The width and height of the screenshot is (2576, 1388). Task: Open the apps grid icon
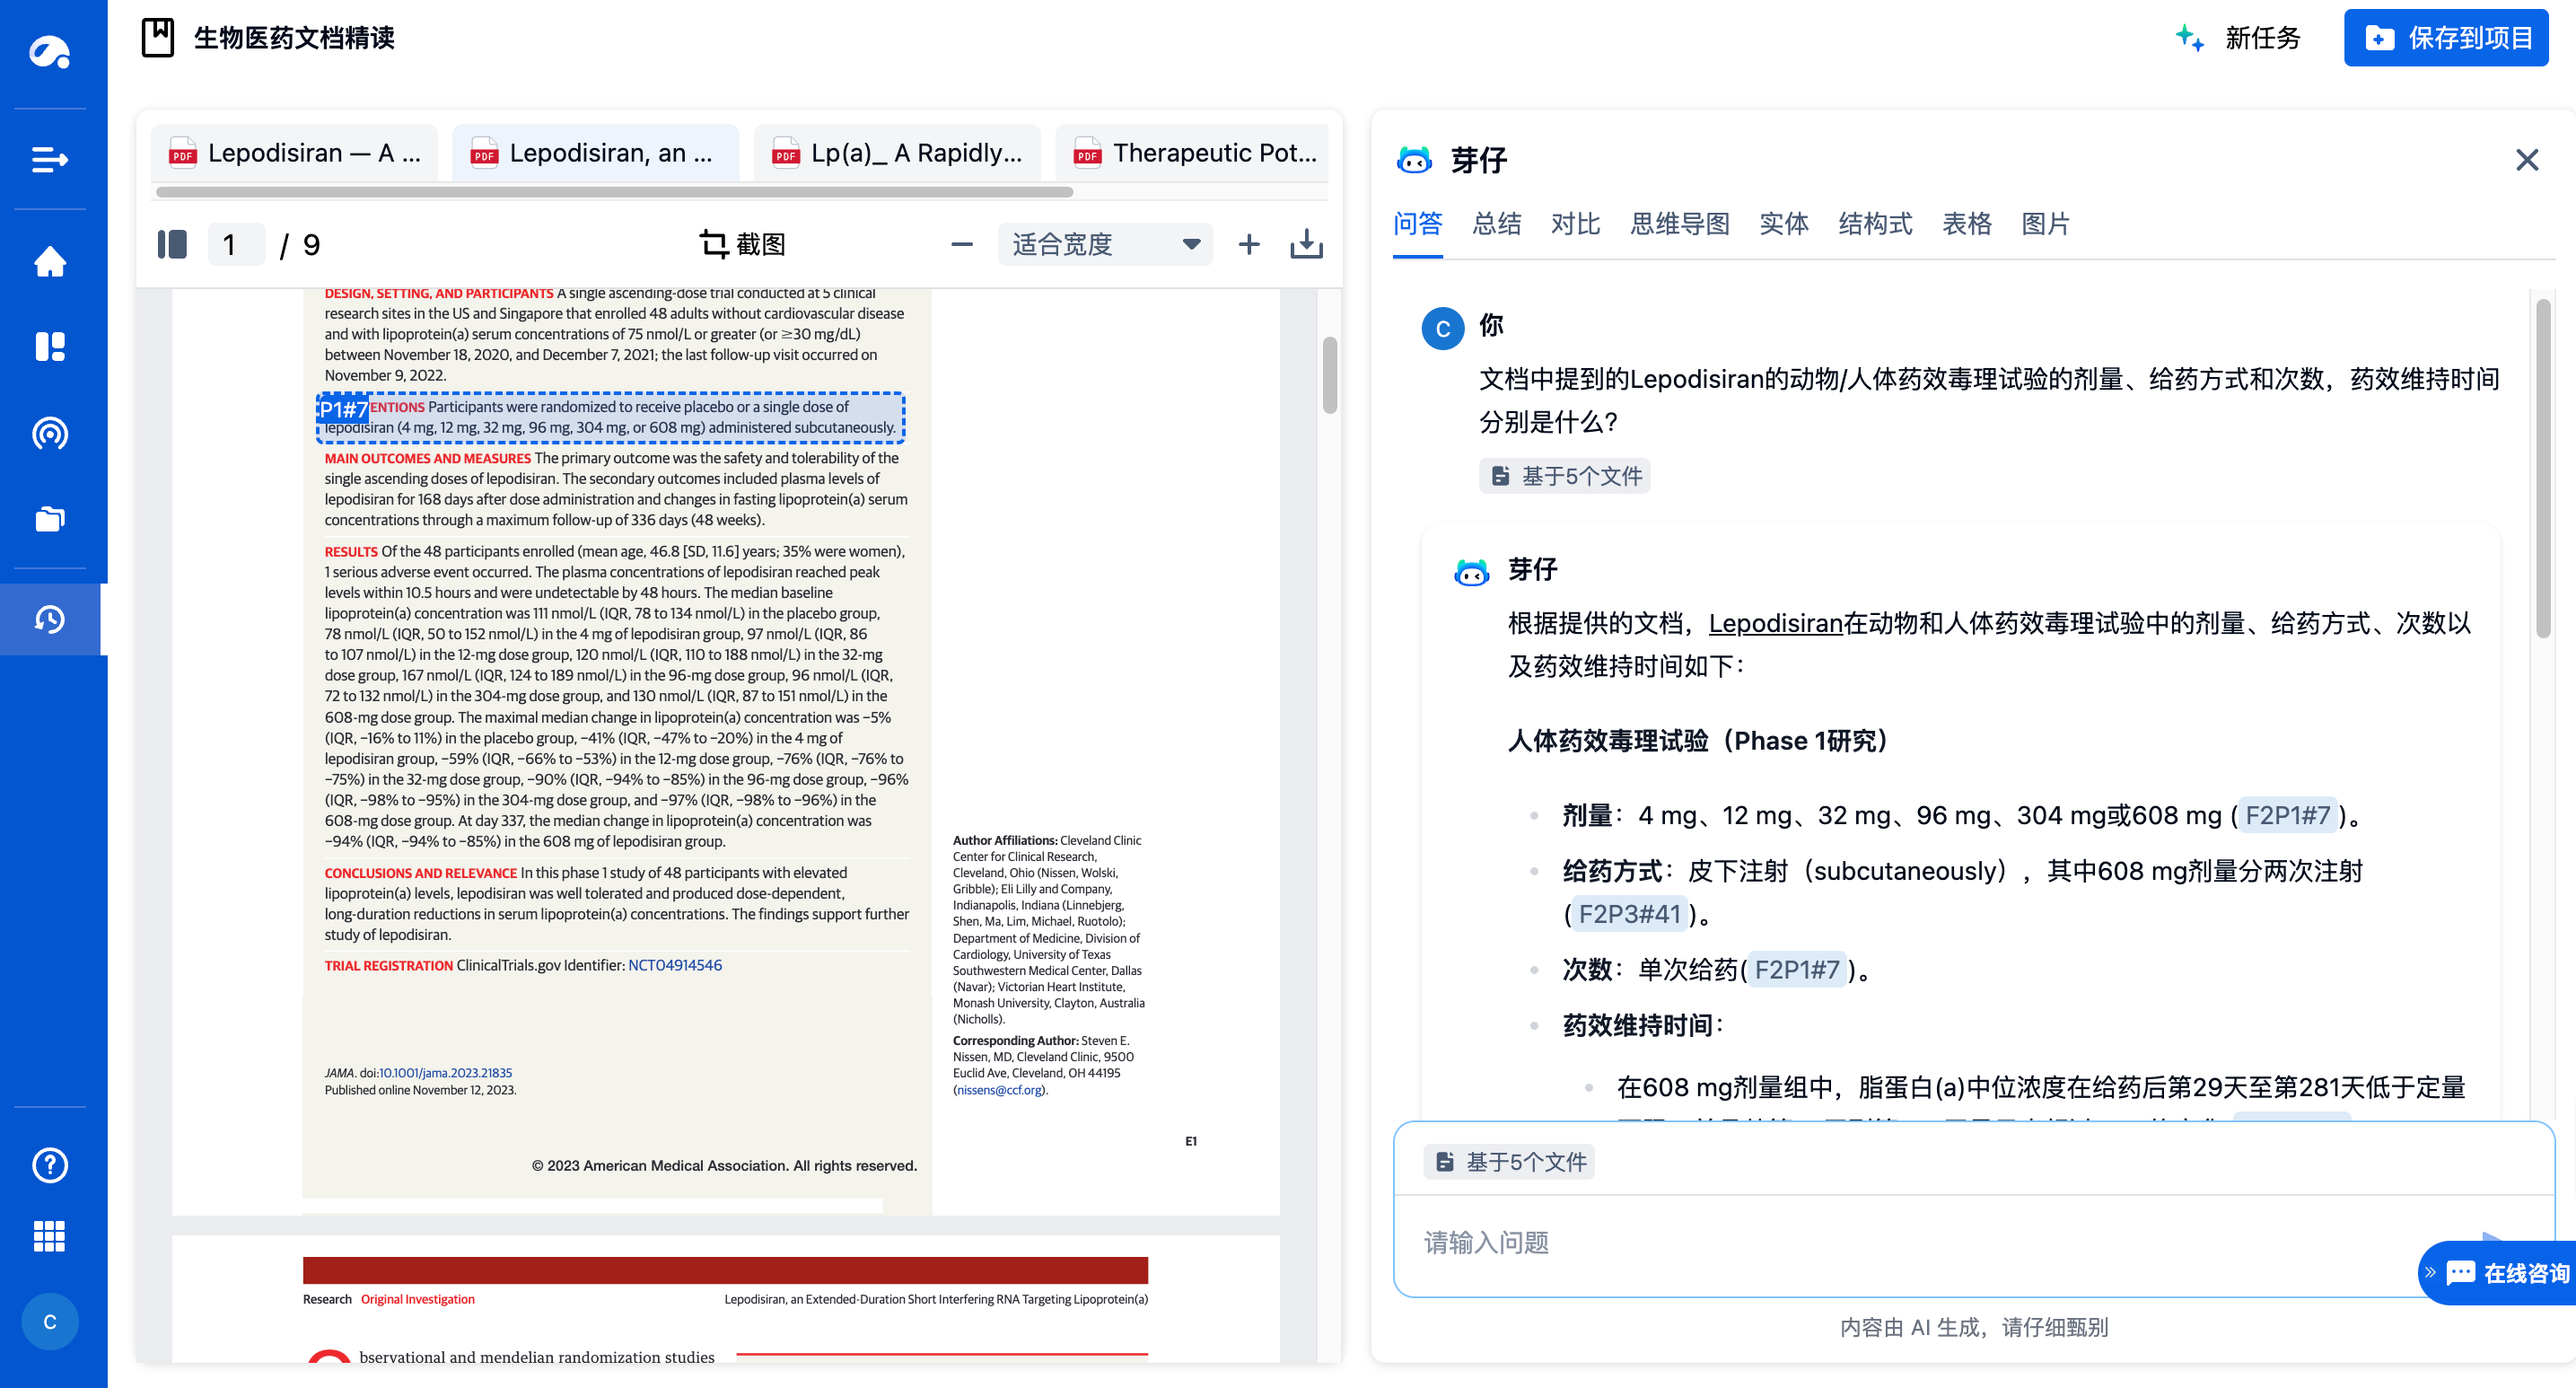point(50,1237)
